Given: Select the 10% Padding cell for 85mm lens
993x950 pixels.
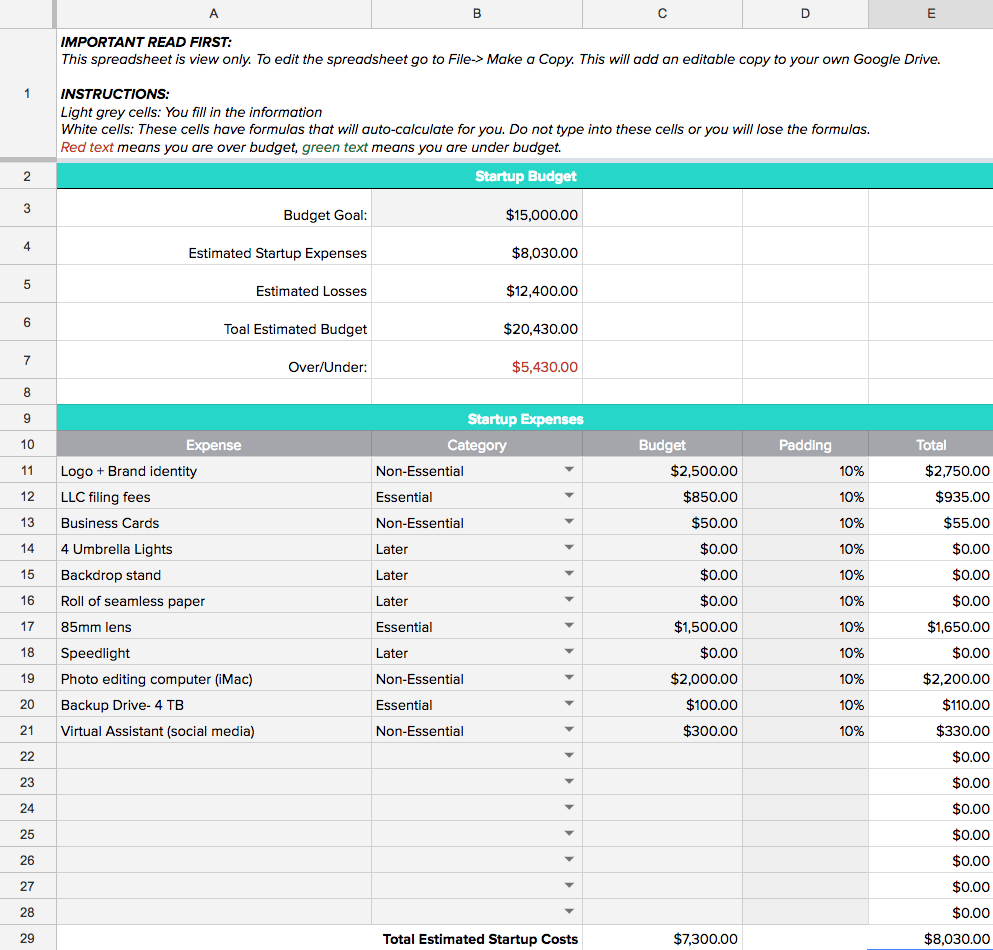Looking at the screenshot, I should [x=805, y=626].
